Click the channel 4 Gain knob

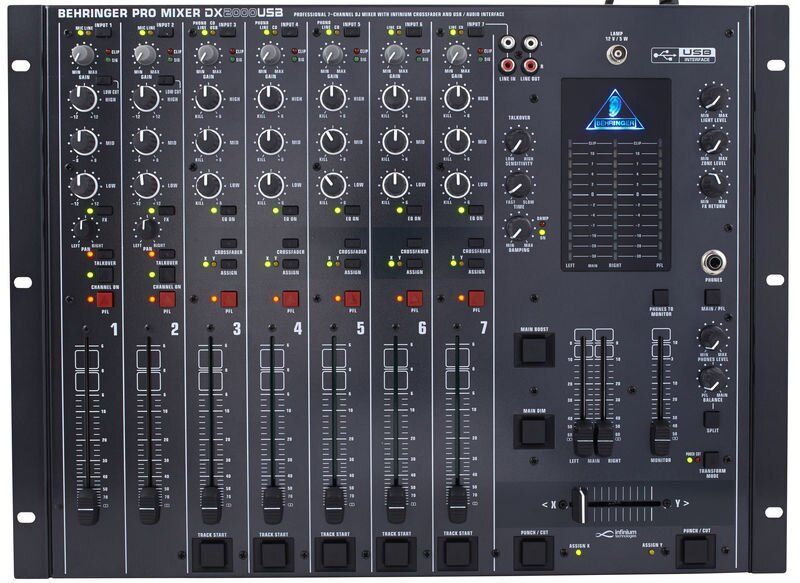tap(270, 55)
